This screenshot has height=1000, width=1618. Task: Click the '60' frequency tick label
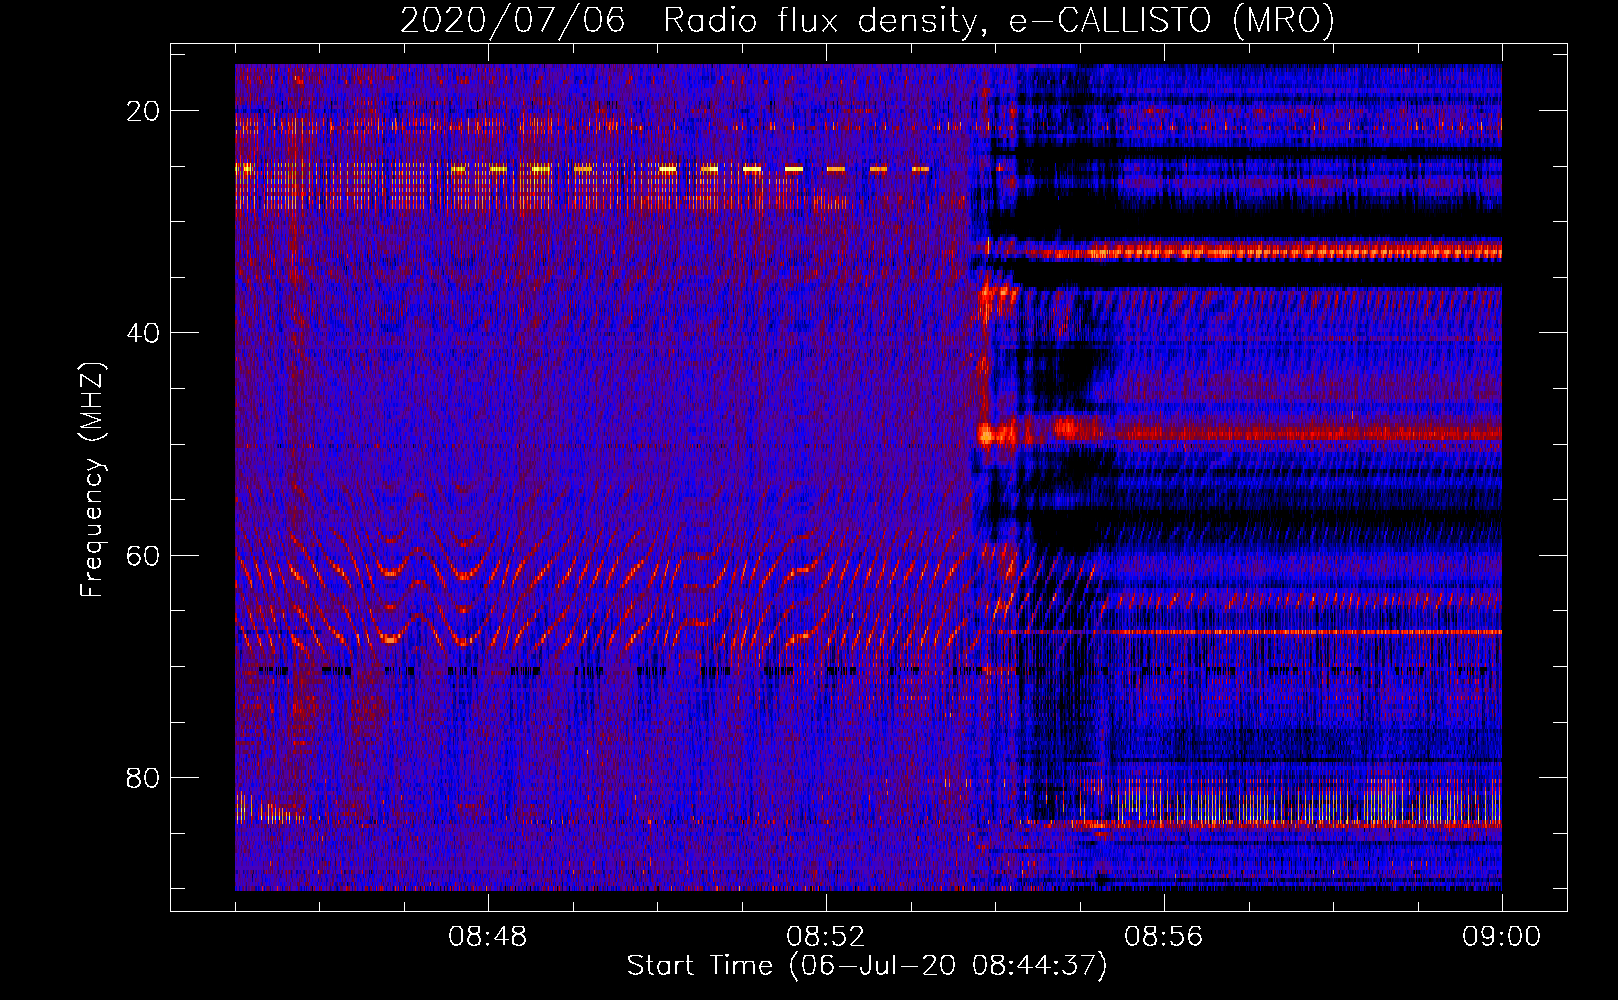[143, 555]
